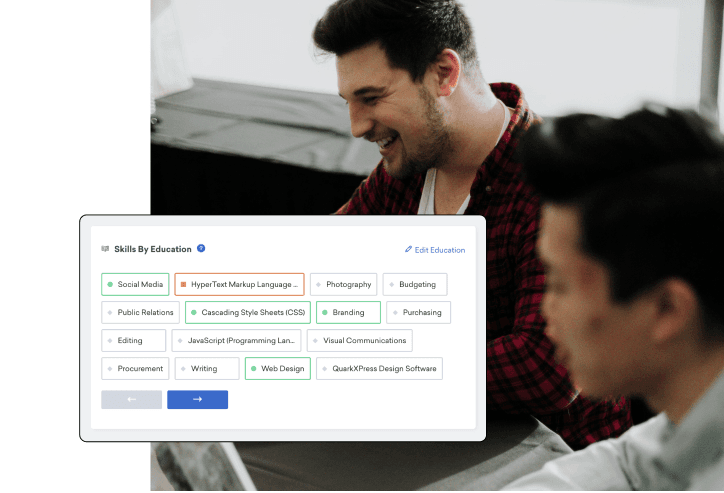The height and width of the screenshot is (493, 724).
Task: Click the grayed-out left arrow back button
Action: point(131,399)
